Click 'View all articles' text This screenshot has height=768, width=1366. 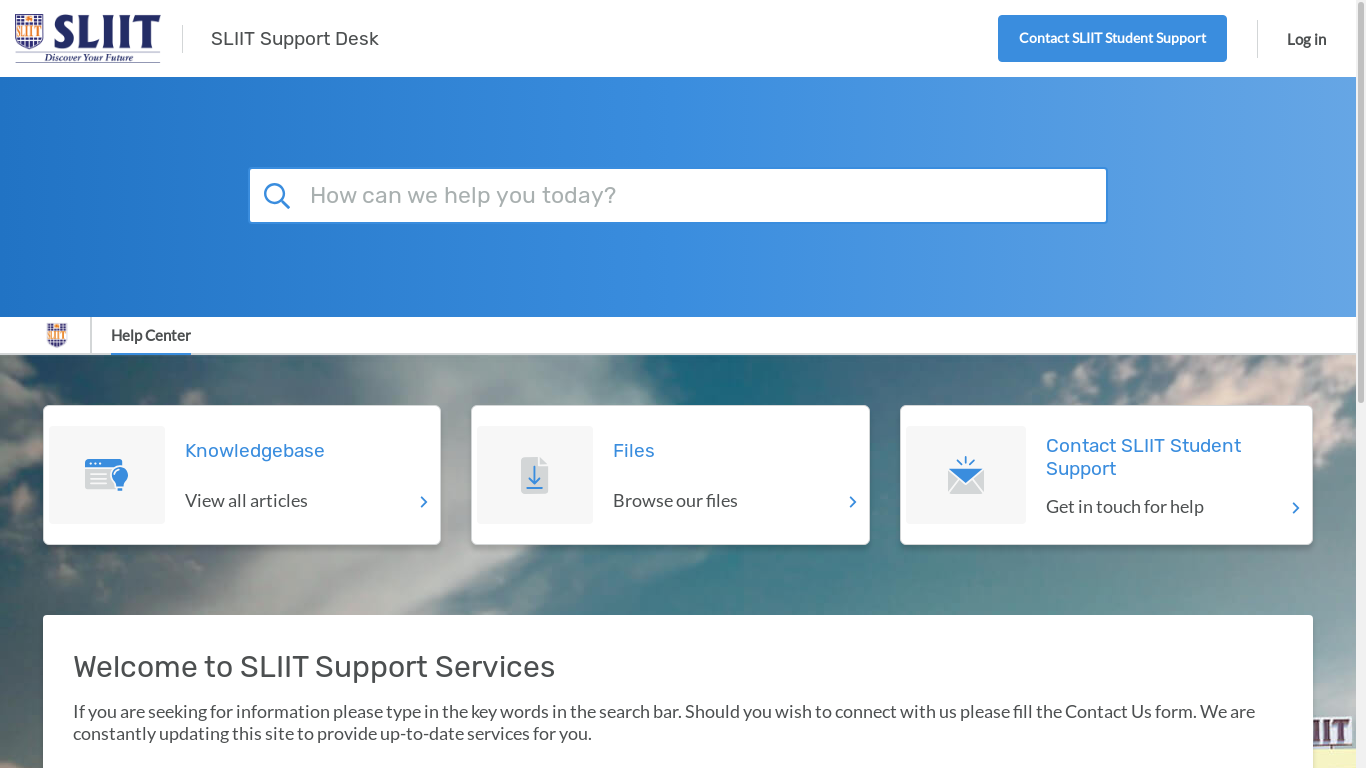pyautogui.click(x=246, y=501)
